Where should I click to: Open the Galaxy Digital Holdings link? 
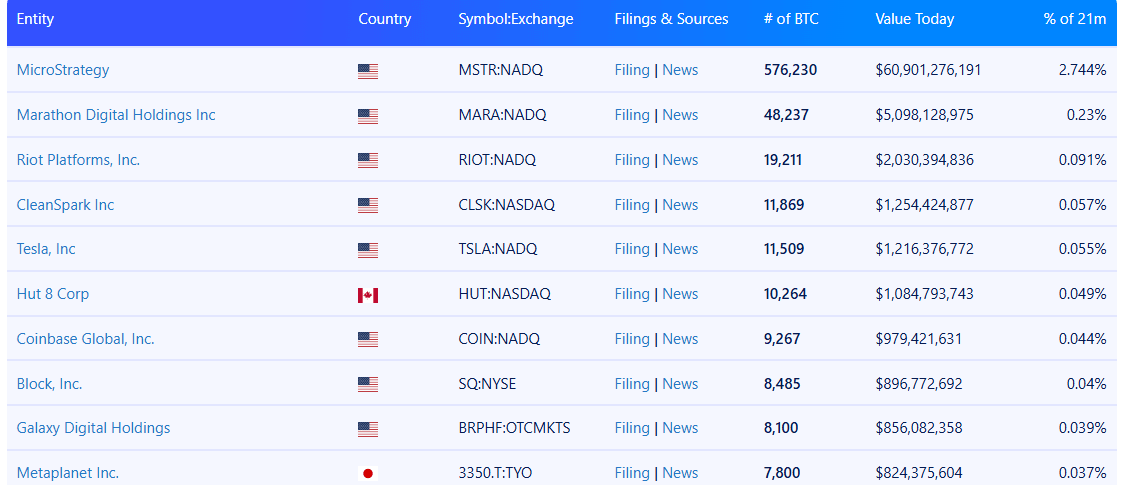94,427
